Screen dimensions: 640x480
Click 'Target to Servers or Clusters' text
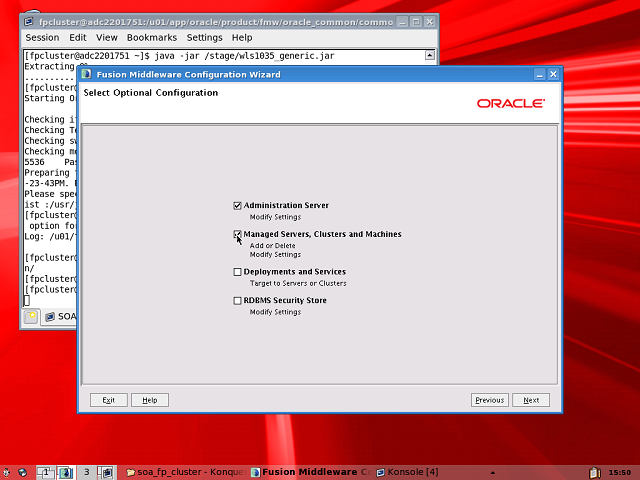click(x=298, y=283)
